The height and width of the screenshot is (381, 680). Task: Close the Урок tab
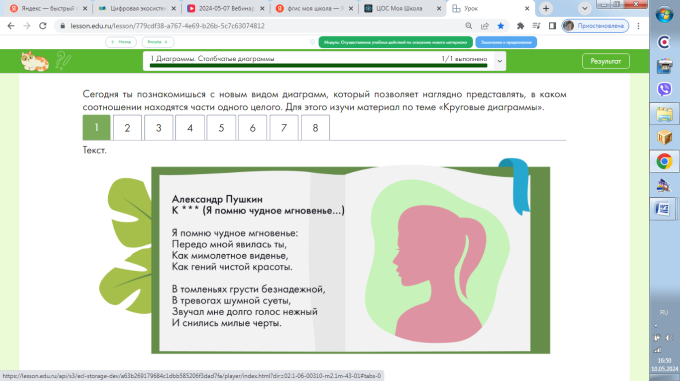click(527, 8)
